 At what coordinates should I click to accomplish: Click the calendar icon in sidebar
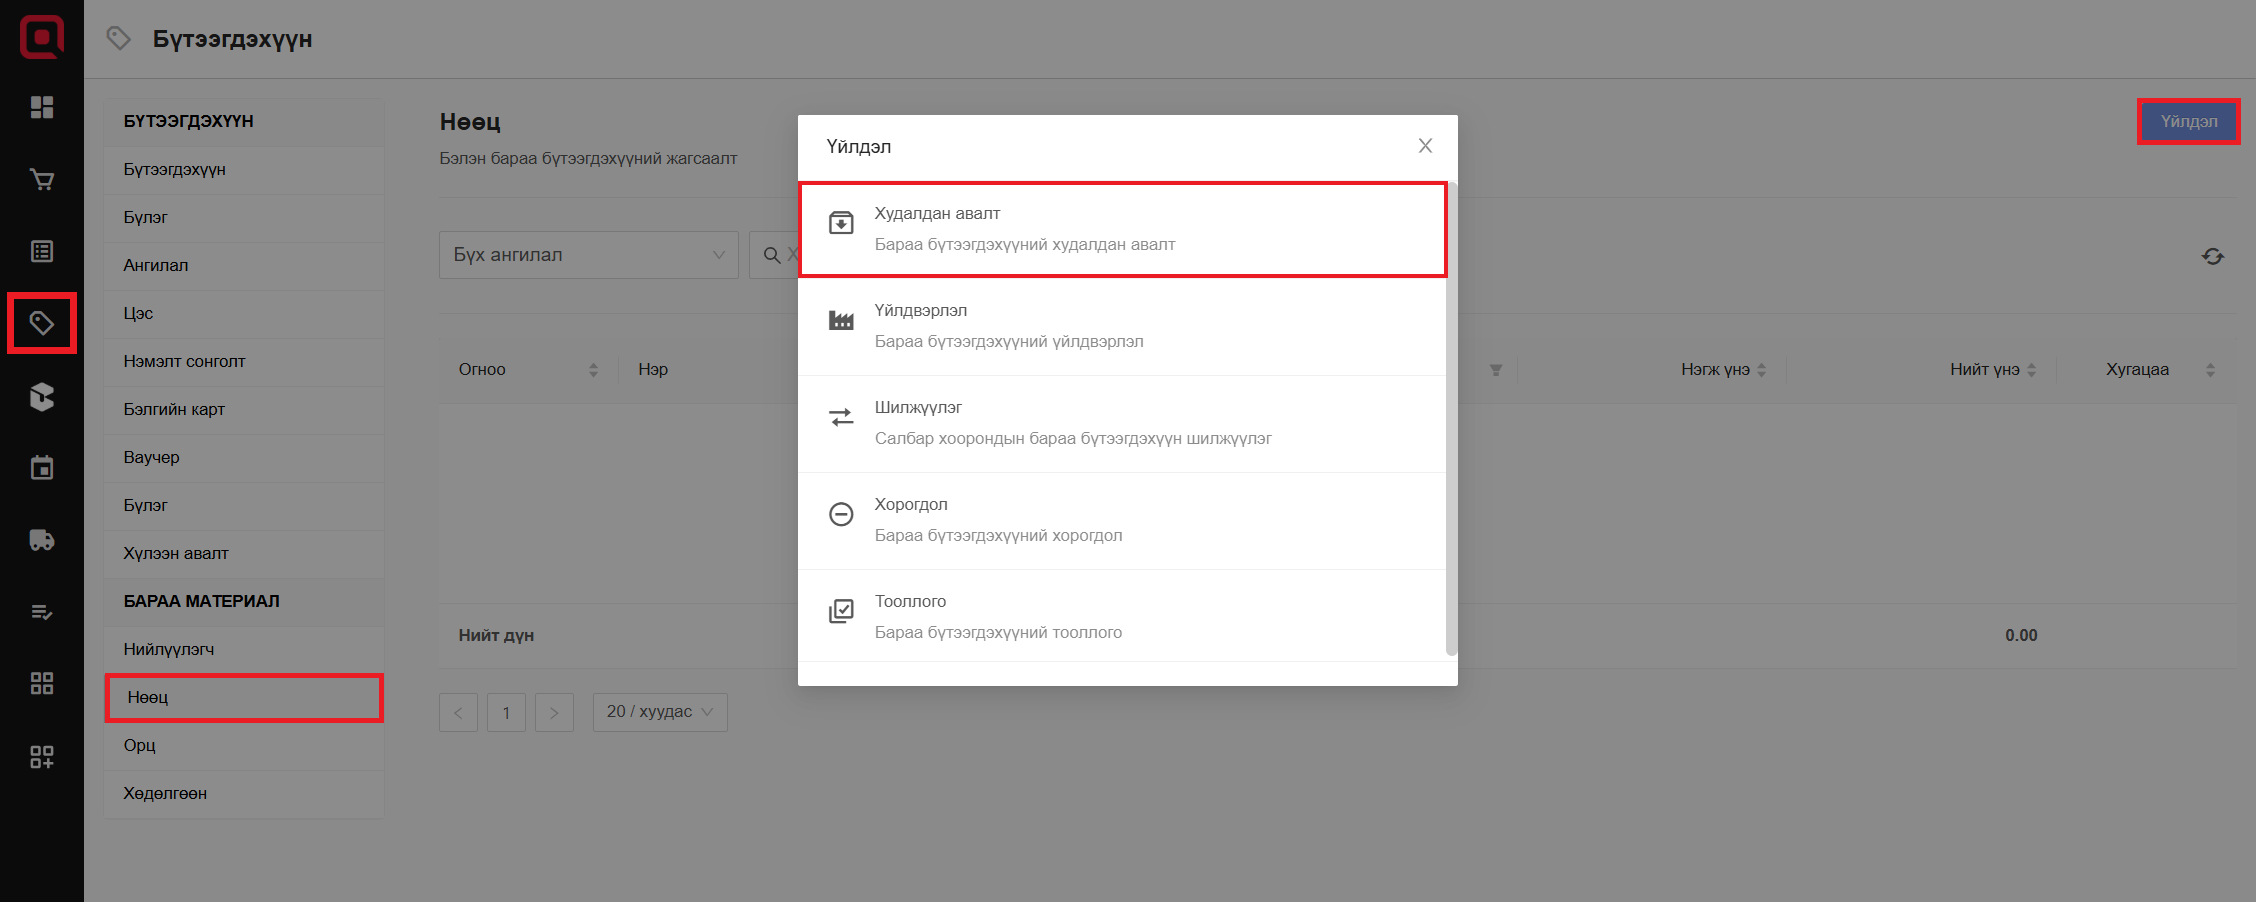(x=42, y=468)
